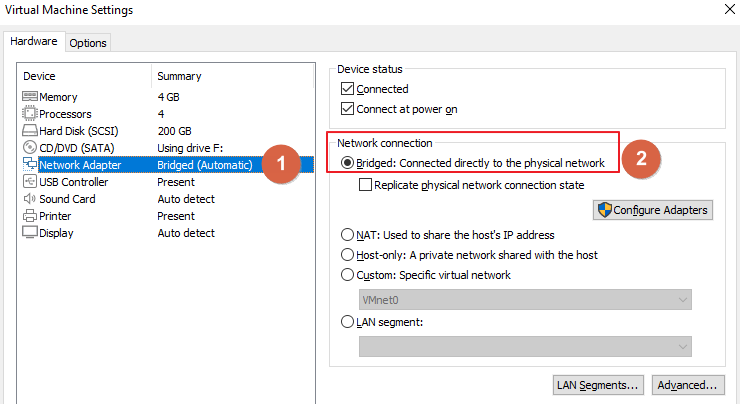Image resolution: width=740 pixels, height=404 pixels.
Task: Open the VMnet0 dropdown list
Action: pyautogui.click(x=525, y=300)
